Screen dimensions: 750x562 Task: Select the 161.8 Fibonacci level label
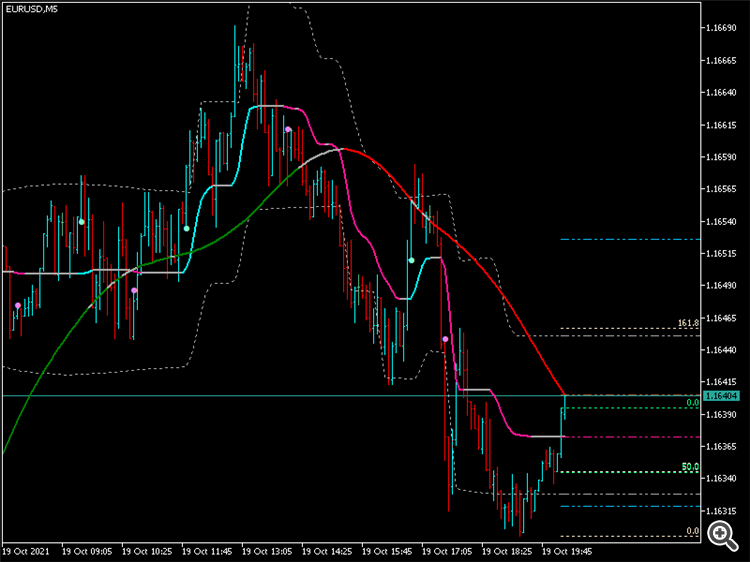point(688,323)
